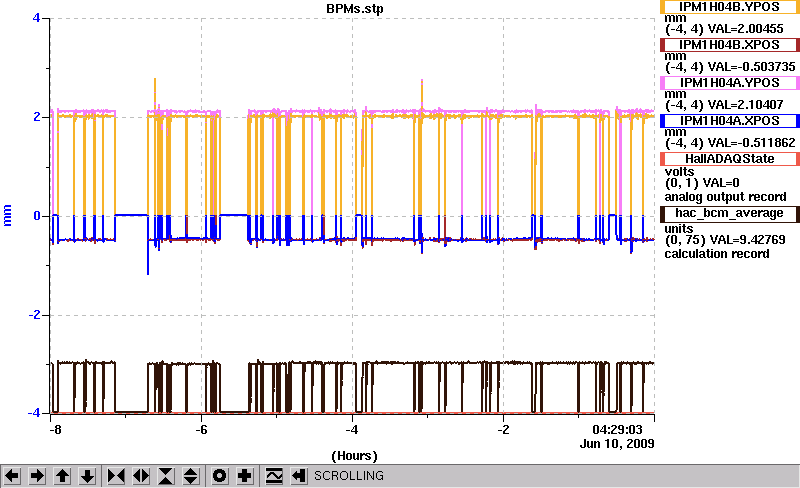Viewport: 800px width, 488px height.
Task: Shift the plot up with the up arrow
Action: [x=62, y=476]
